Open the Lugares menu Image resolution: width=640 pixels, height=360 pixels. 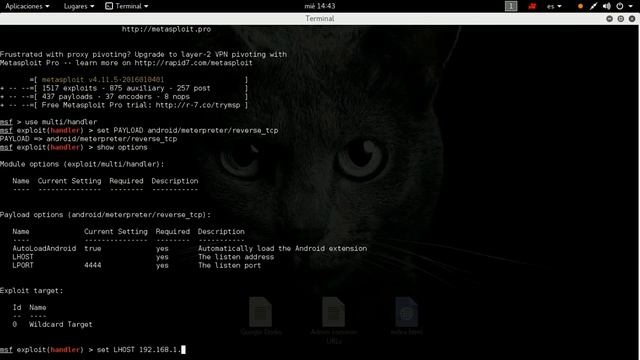click(x=79, y=6)
